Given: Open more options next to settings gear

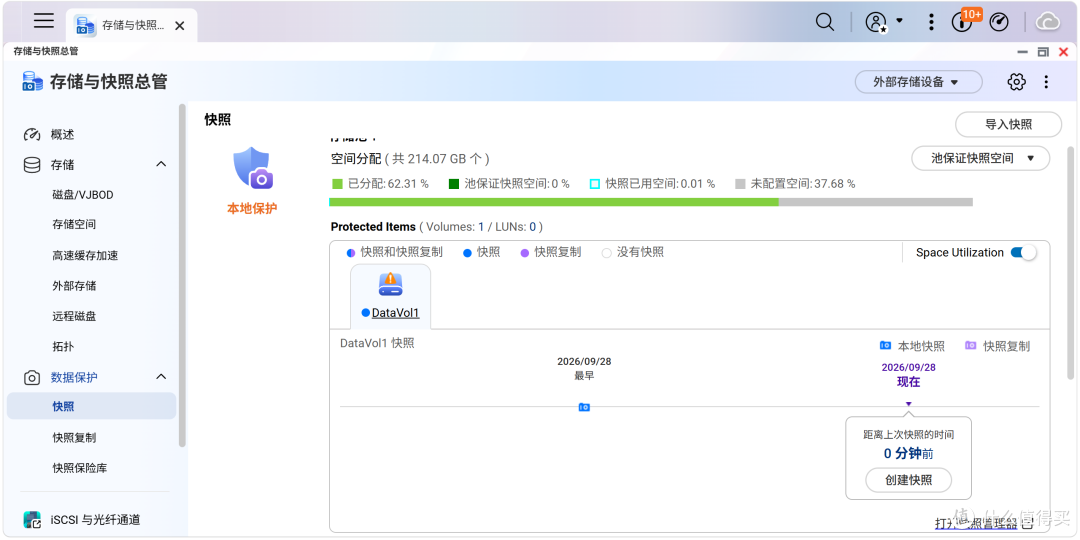Looking at the screenshot, I should (1046, 82).
